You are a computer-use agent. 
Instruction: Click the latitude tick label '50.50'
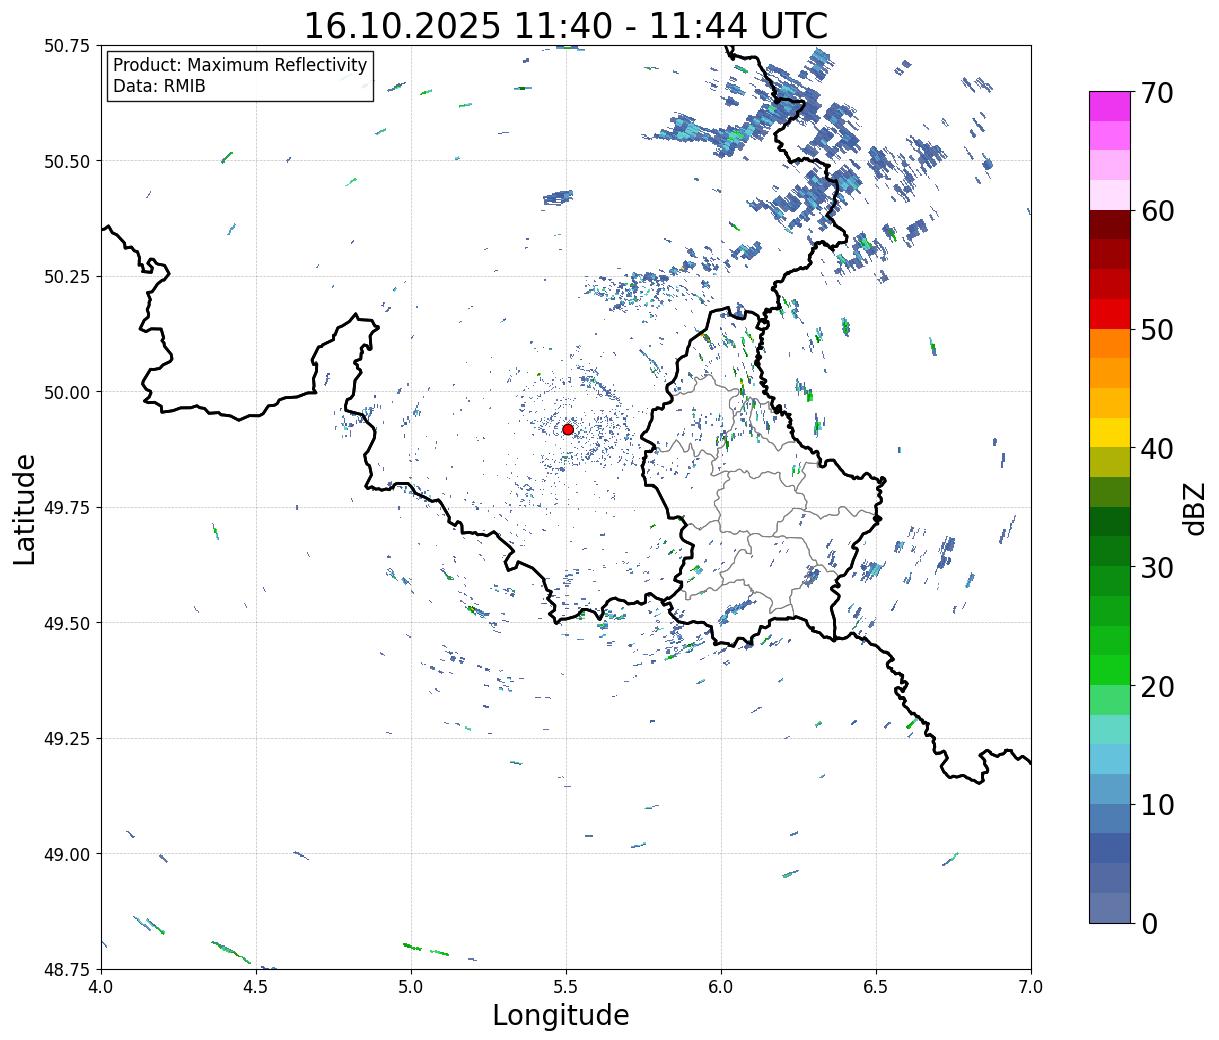(x=66, y=161)
